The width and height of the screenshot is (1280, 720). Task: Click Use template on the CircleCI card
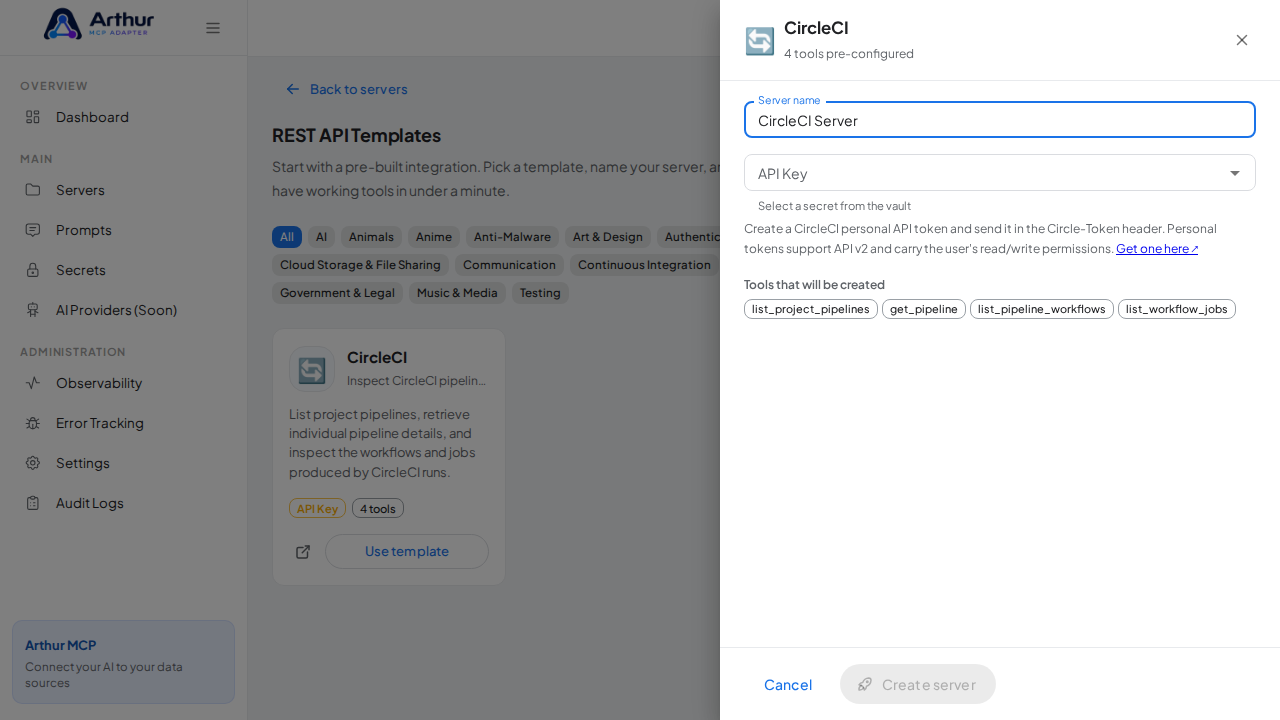(407, 552)
